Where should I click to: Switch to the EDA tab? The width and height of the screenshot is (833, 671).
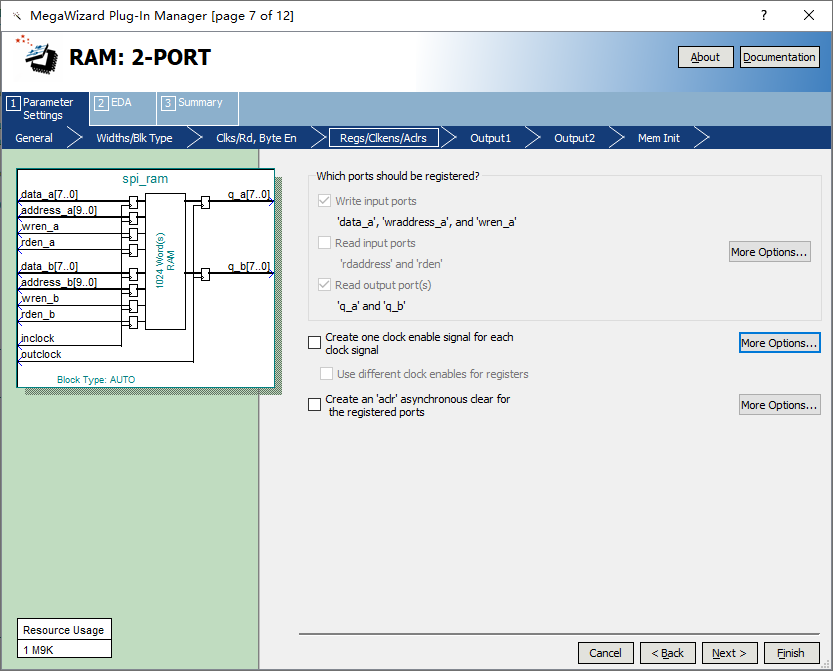click(x=121, y=103)
